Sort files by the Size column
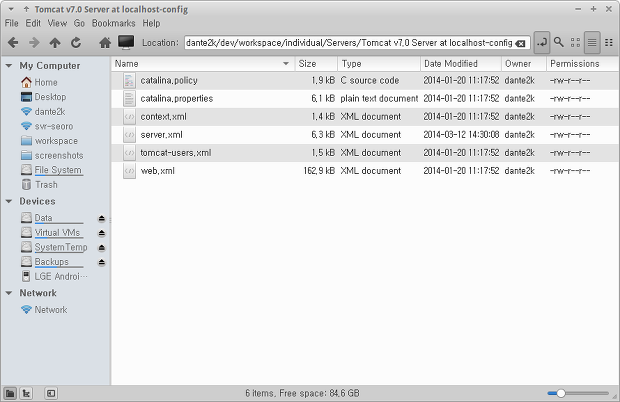The image size is (620, 402). click(316, 64)
